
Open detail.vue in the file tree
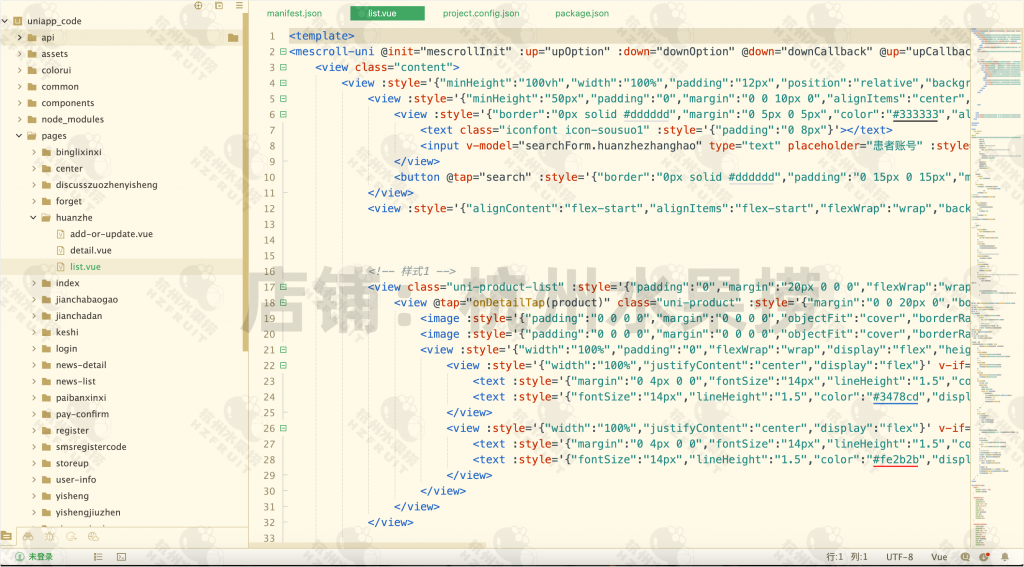tap(90, 250)
